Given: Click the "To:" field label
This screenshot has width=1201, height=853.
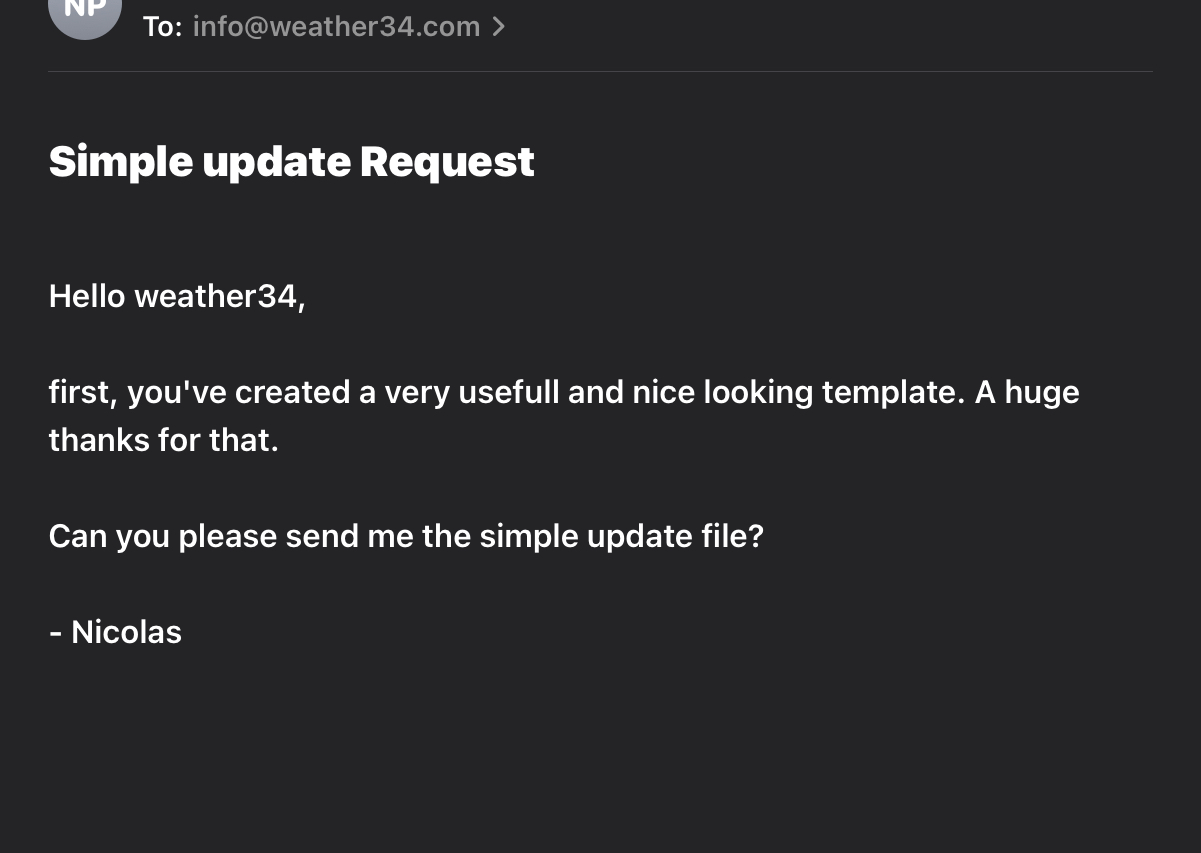Looking at the screenshot, I should tap(162, 27).
